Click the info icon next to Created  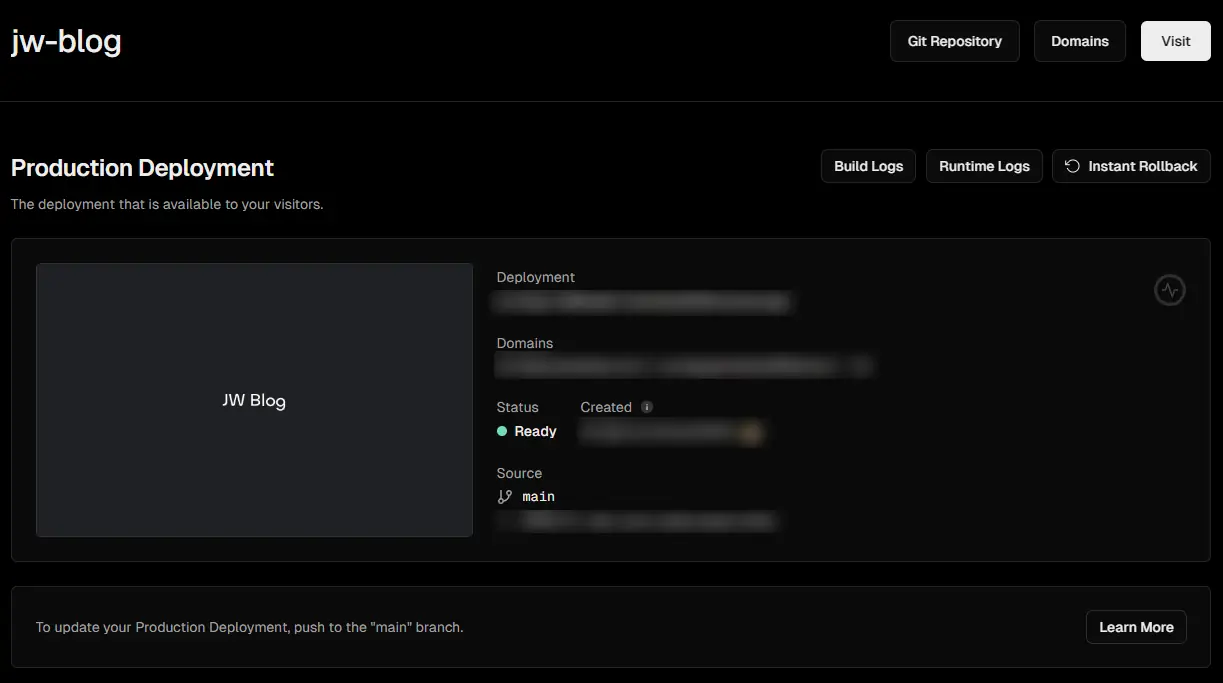coord(647,407)
